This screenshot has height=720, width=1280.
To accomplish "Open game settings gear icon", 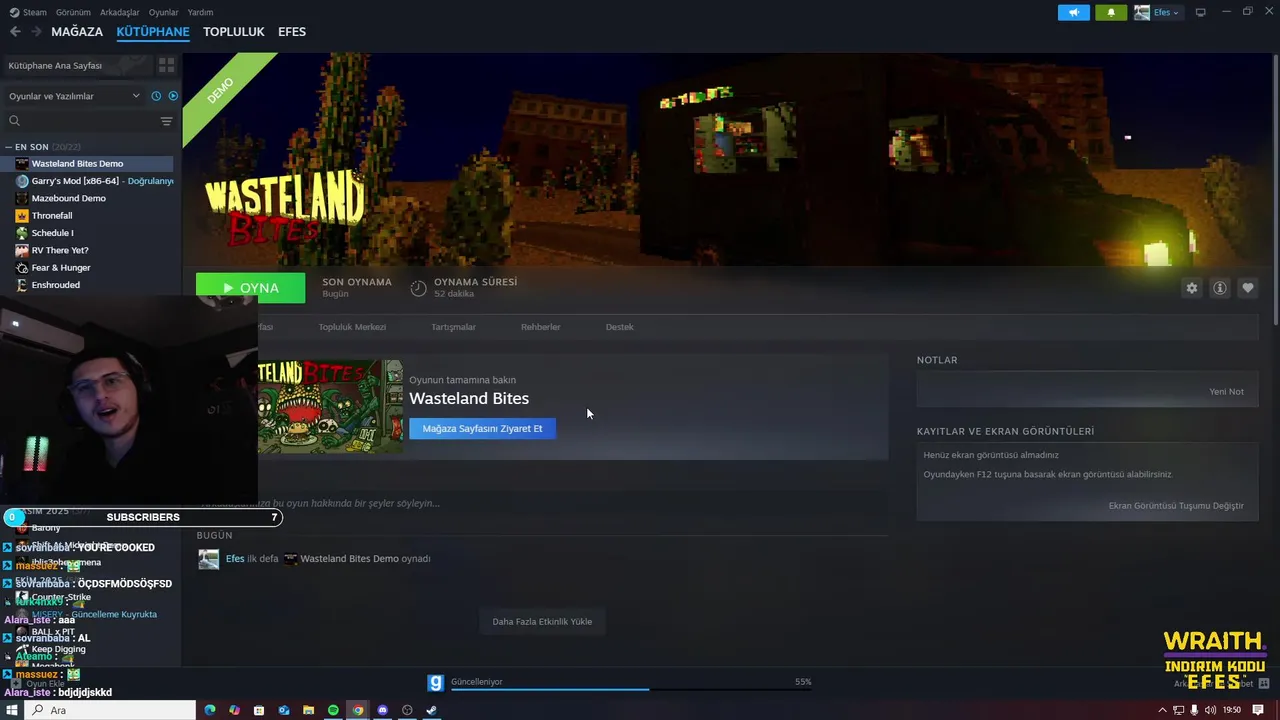I will tap(1192, 288).
